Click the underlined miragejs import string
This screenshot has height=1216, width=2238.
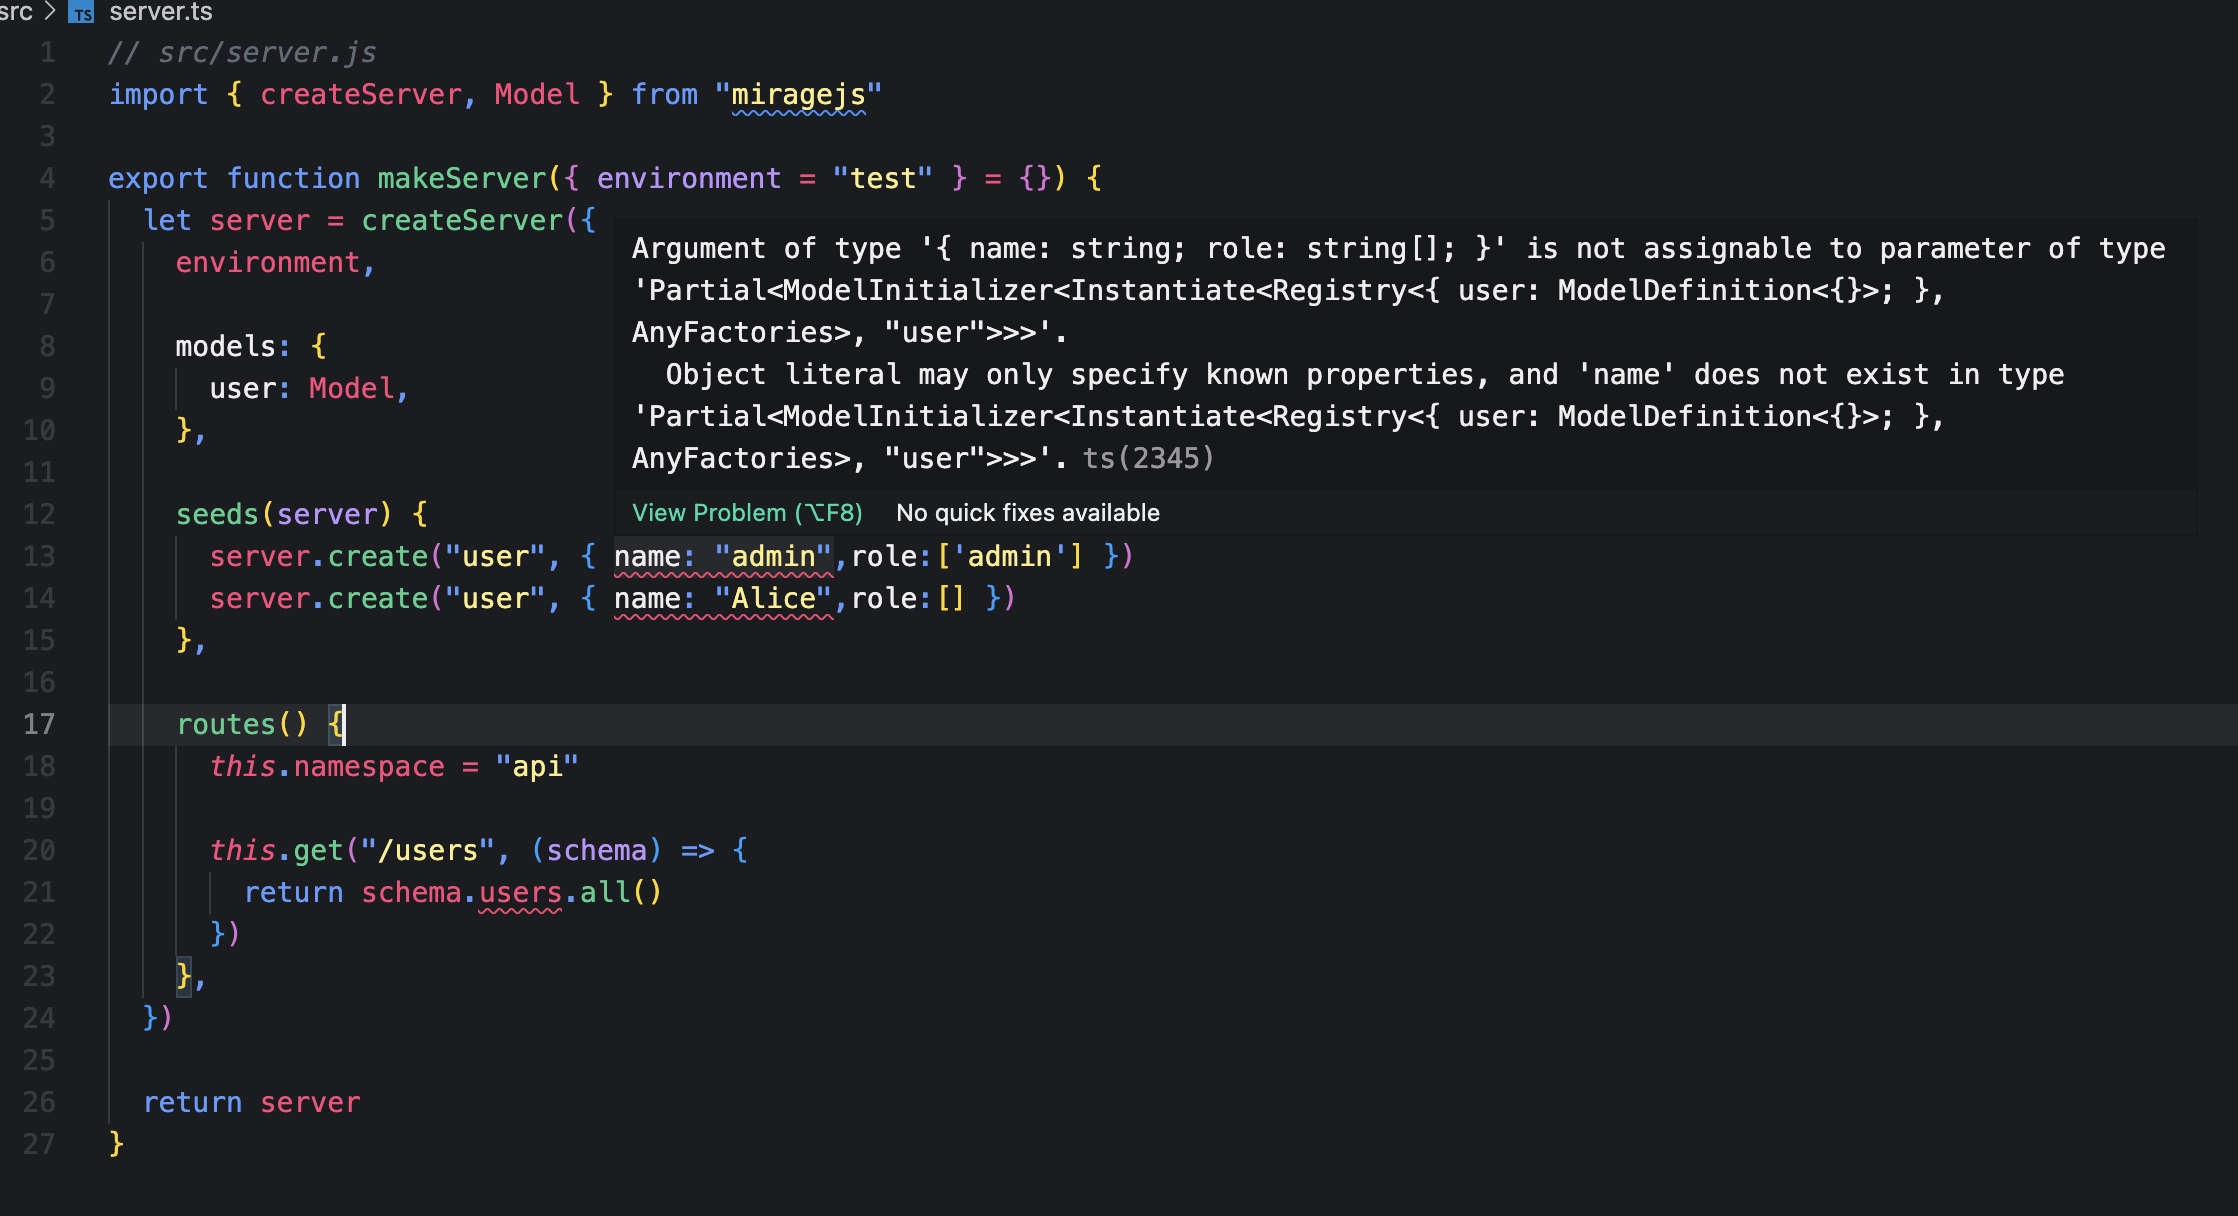pyautogui.click(x=798, y=94)
